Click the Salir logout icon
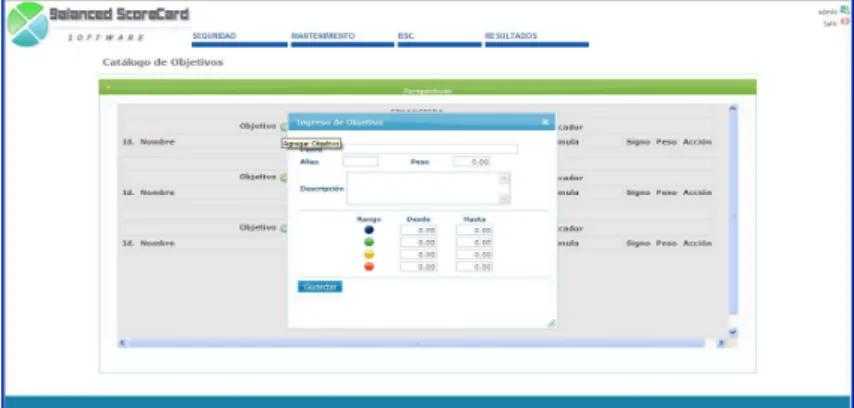854x408 pixels. point(845,22)
